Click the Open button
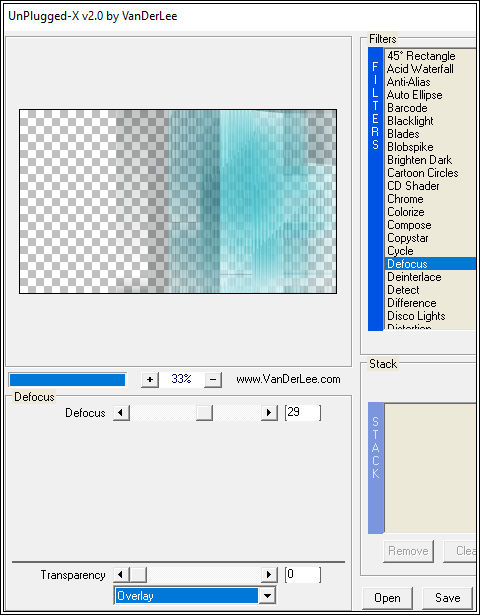 pos(387,598)
